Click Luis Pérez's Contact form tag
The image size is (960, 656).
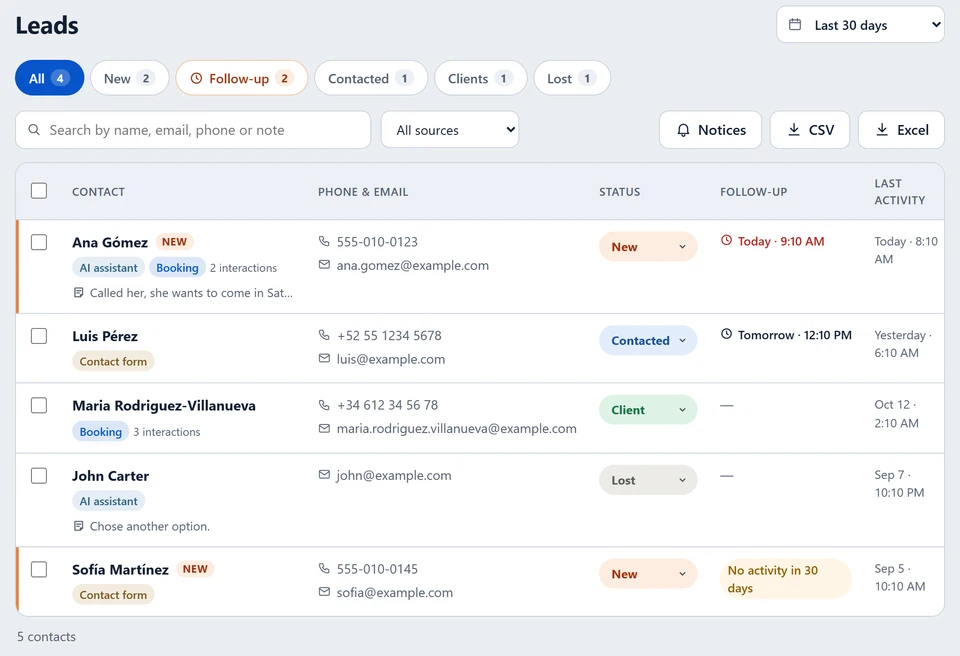tap(113, 361)
